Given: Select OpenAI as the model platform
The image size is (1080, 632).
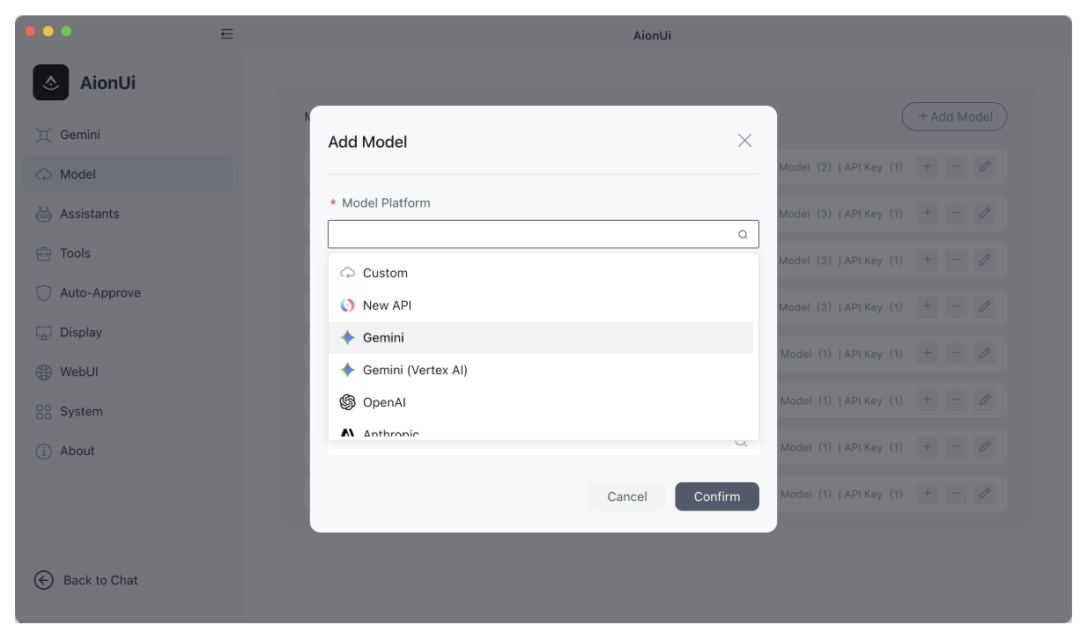Looking at the screenshot, I should click(x=384, y=402).
